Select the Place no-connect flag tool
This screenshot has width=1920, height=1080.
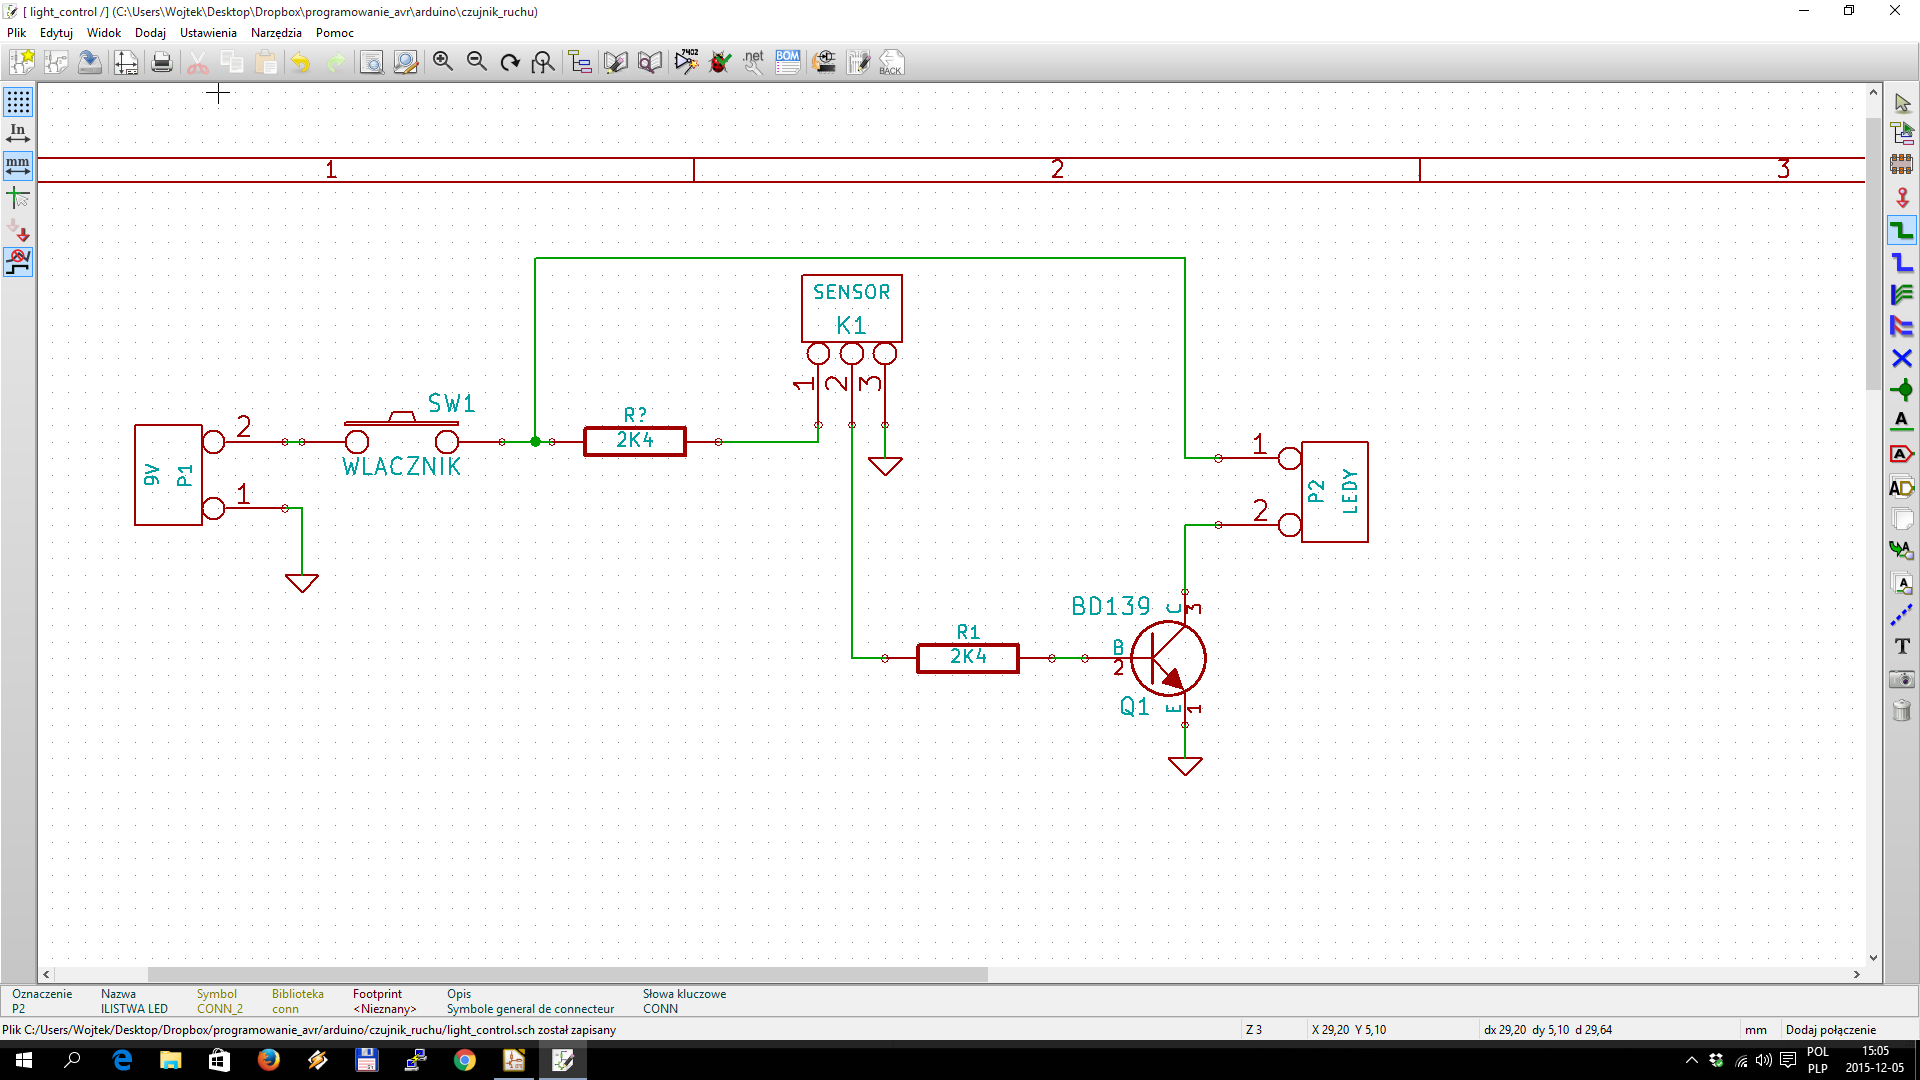[x=1902, y=358]
